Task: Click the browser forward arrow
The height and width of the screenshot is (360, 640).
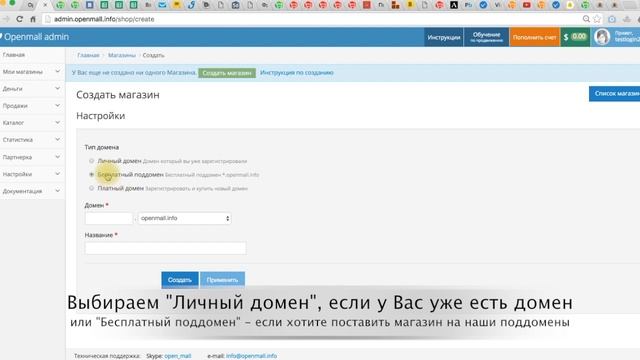Action: tap(5, 19)
